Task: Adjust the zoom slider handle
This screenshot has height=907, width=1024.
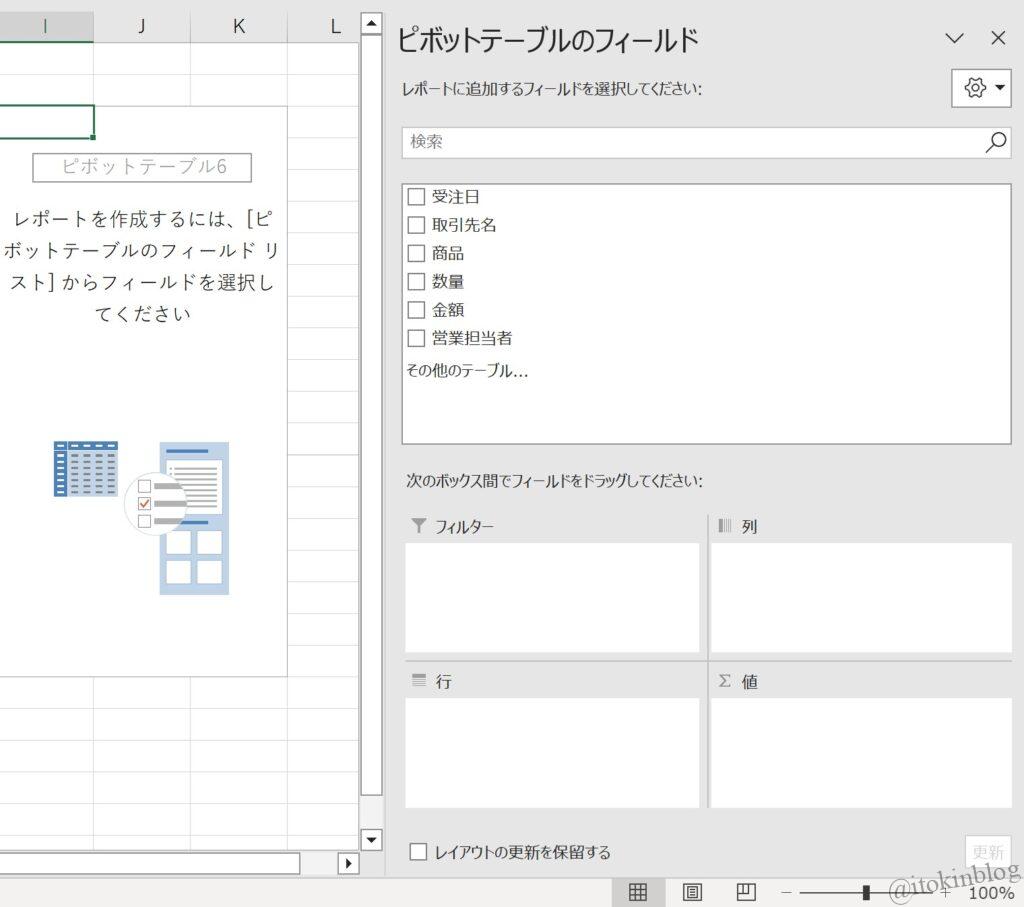Action: tap(866, 892)
